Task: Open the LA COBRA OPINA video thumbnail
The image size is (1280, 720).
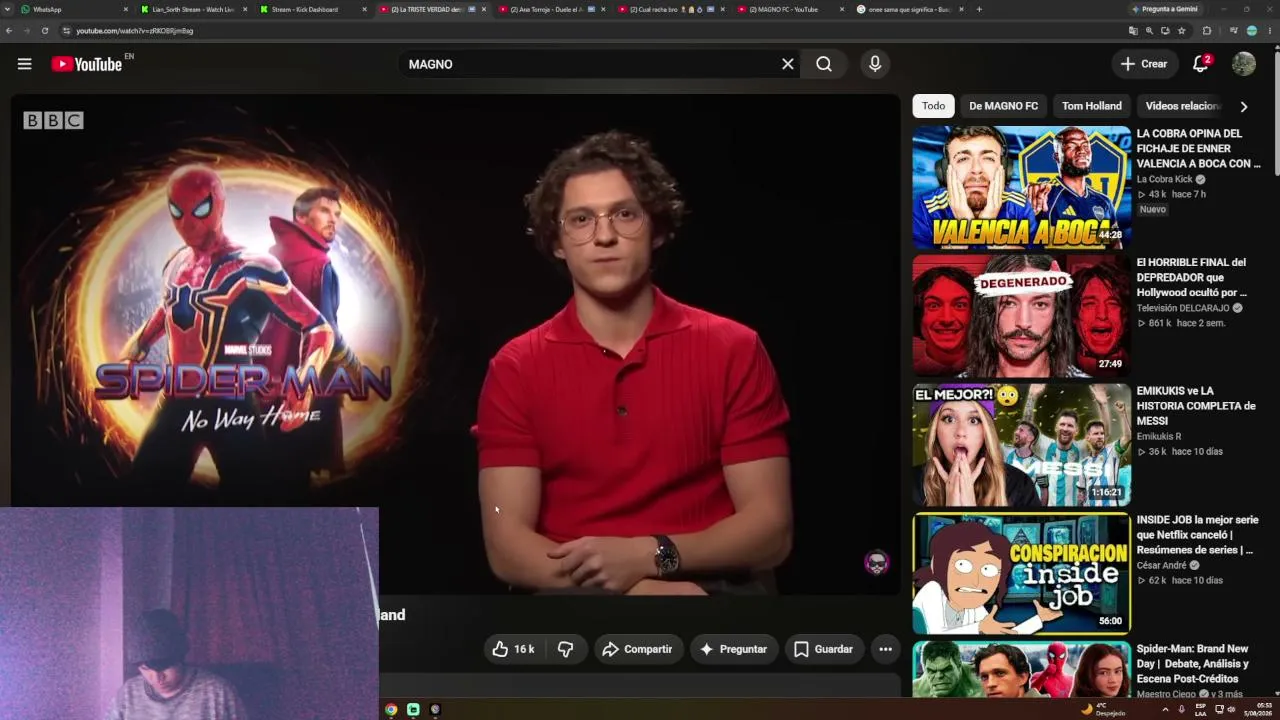Action: point(1021,187)
